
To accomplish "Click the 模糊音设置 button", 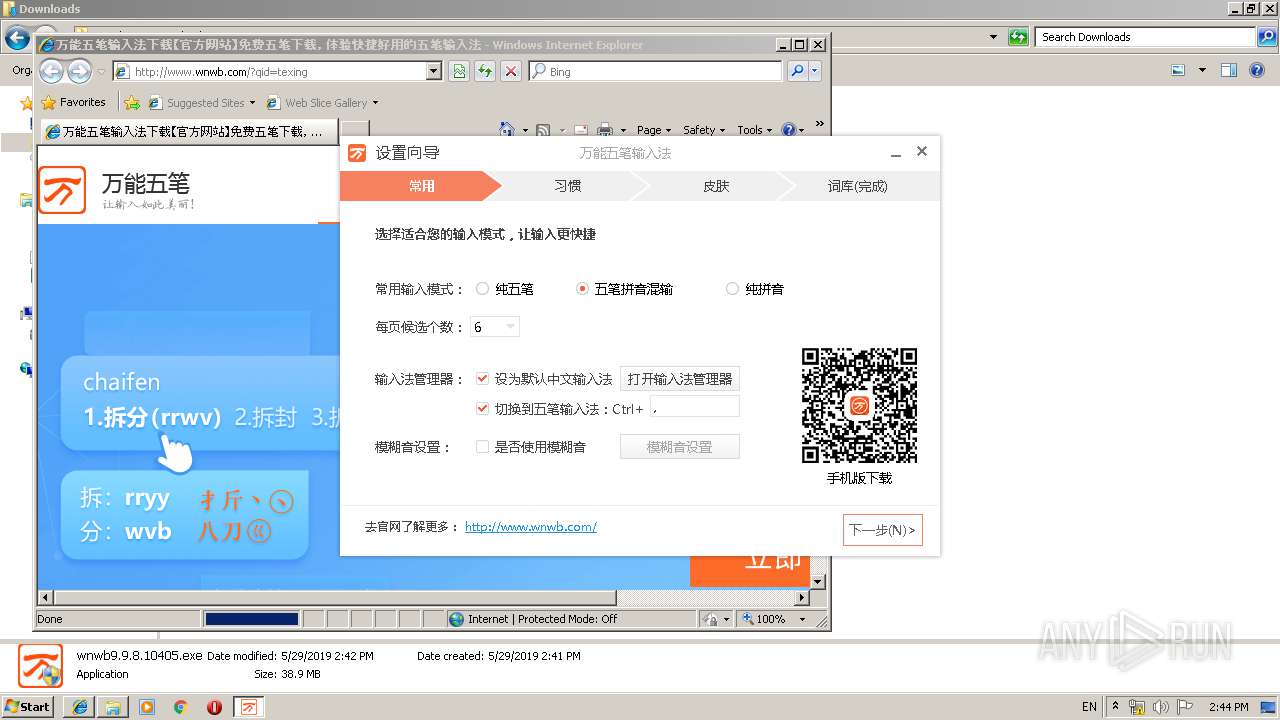I will [680, 447].
